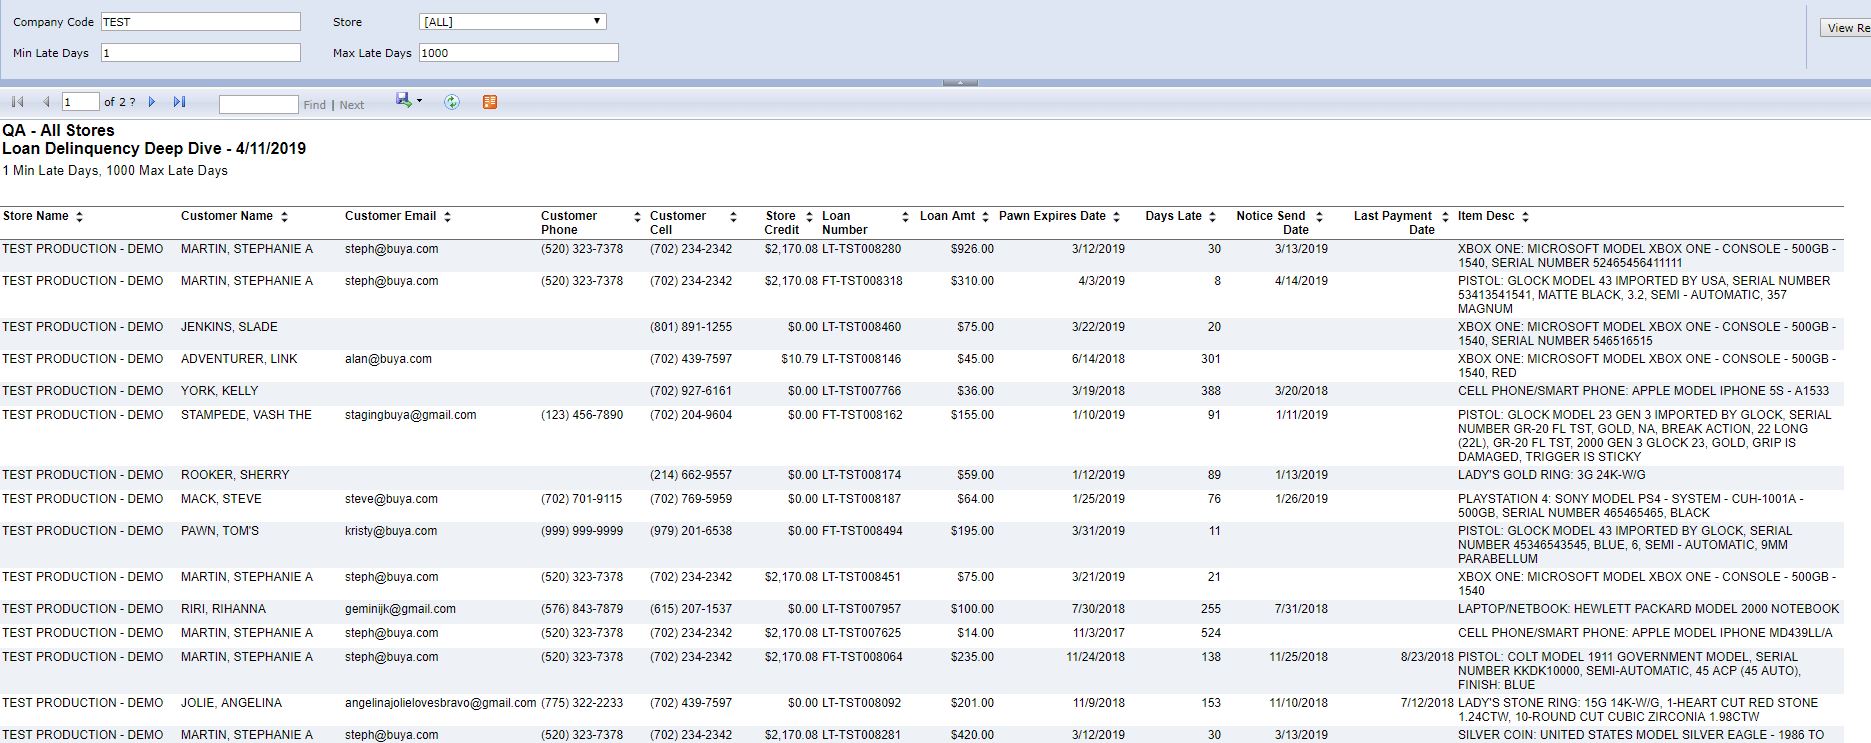
Task: Click customer name PAWN, TOM'S
Action: point(220,531)
